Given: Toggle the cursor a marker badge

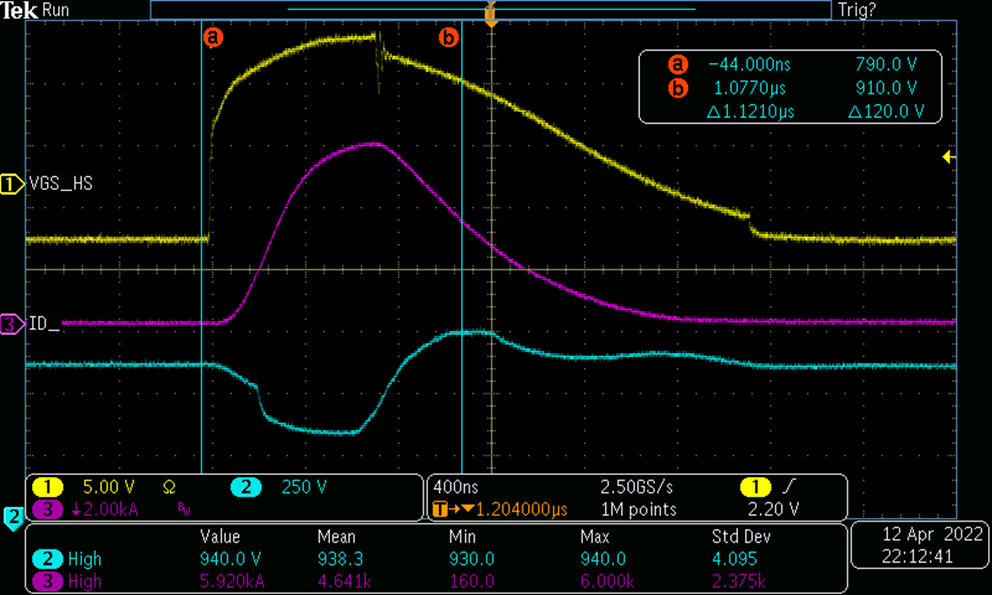Looking at the screenshot, I should click(x=214, y=38).
